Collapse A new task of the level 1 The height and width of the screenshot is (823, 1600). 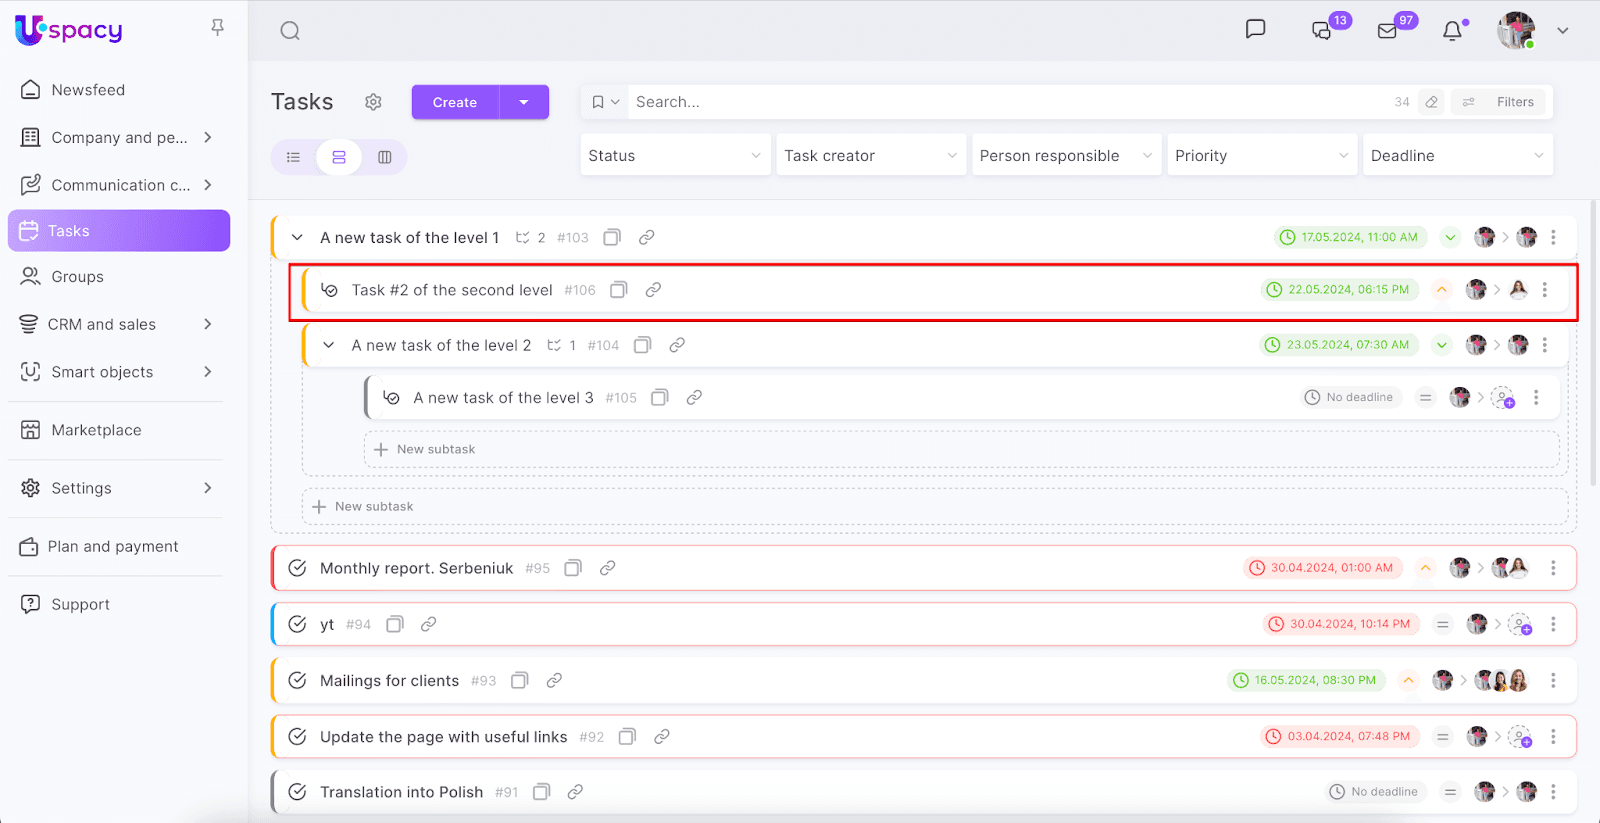297,238
